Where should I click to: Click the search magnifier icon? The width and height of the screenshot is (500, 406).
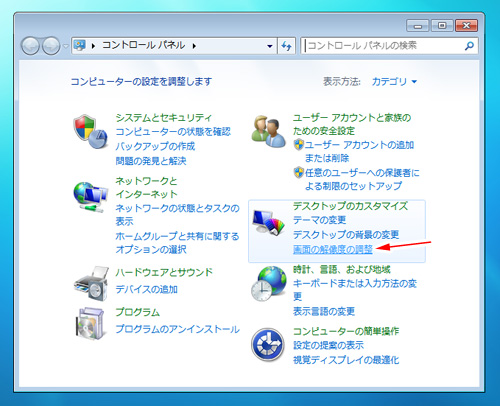[x=469, y=46]
